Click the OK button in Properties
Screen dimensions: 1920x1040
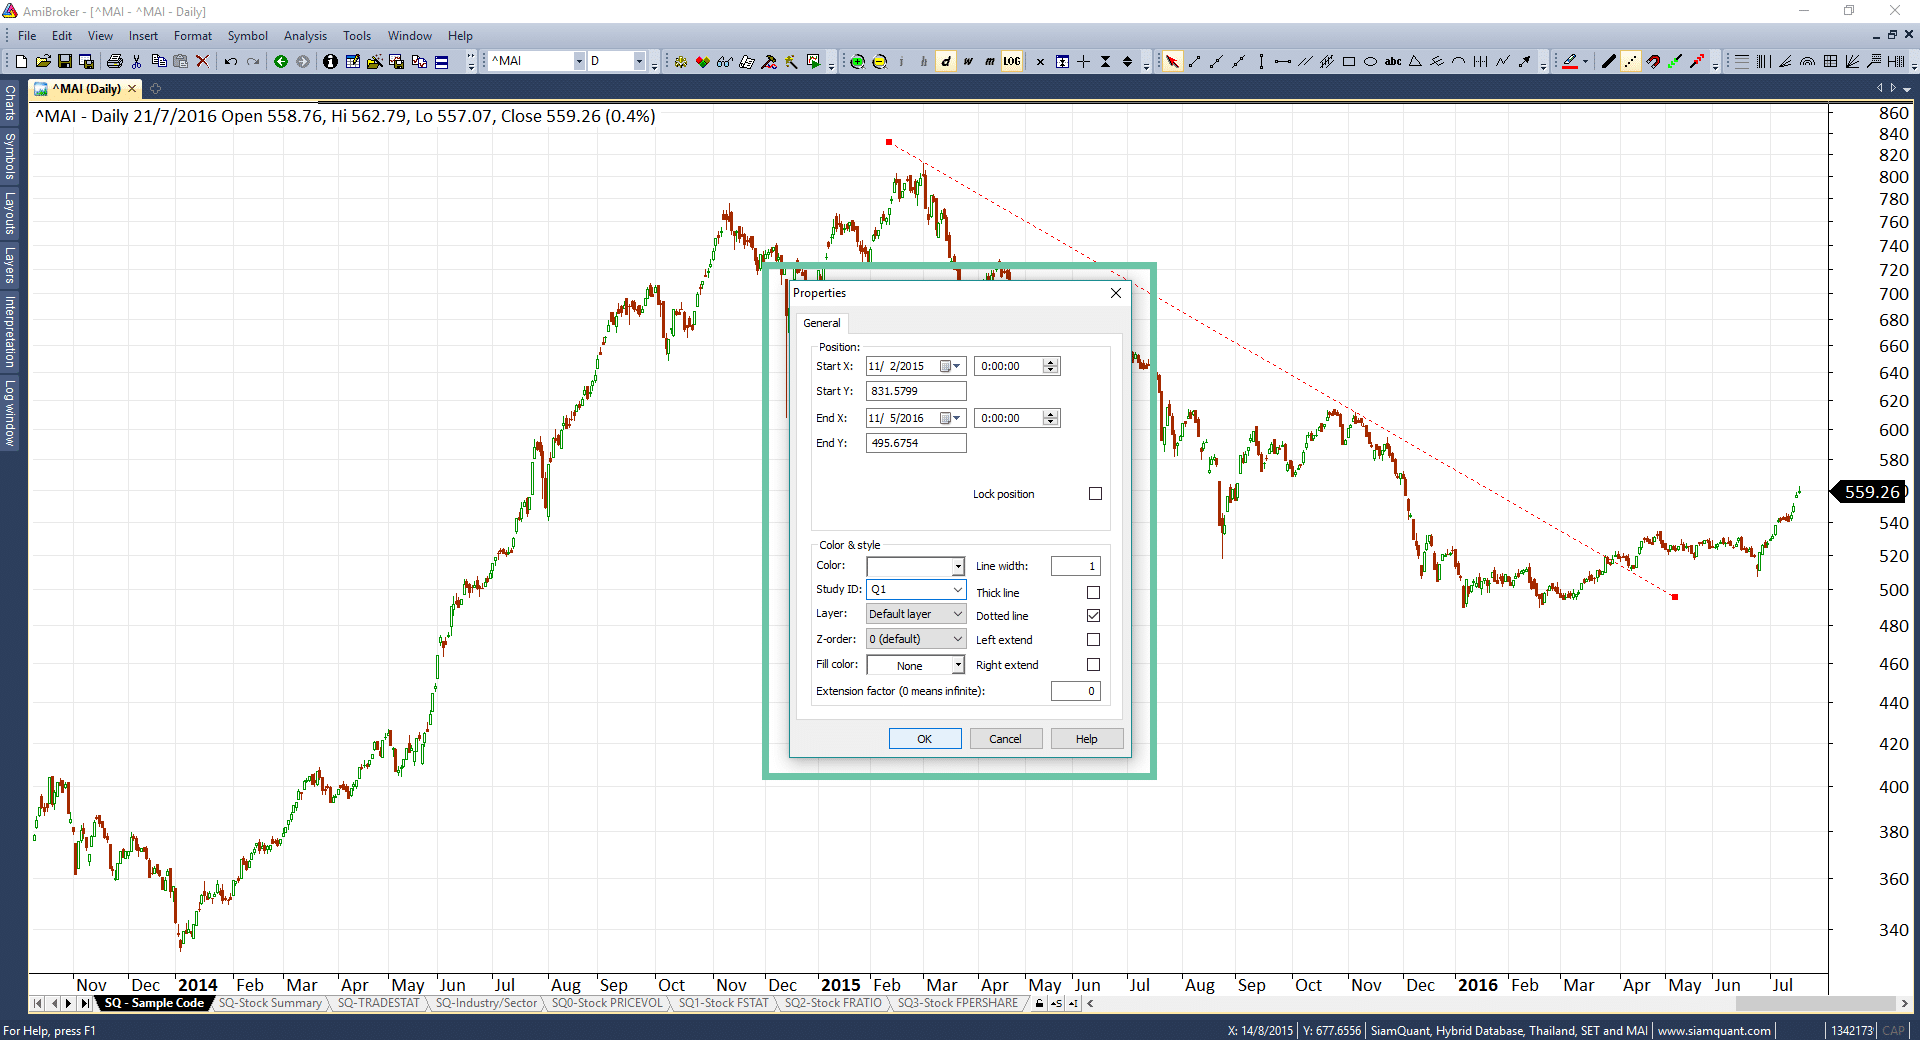pyautogui.click(x=925, y=739)
